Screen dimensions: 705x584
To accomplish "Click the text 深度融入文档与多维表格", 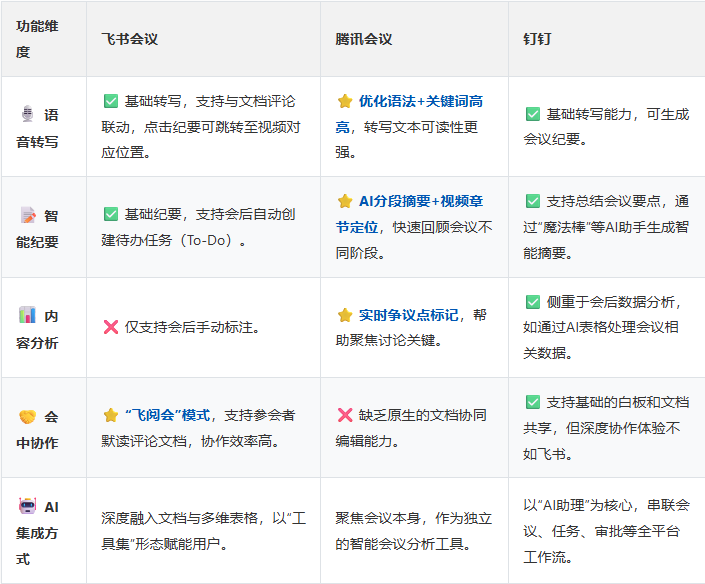I will coord(179,518).
